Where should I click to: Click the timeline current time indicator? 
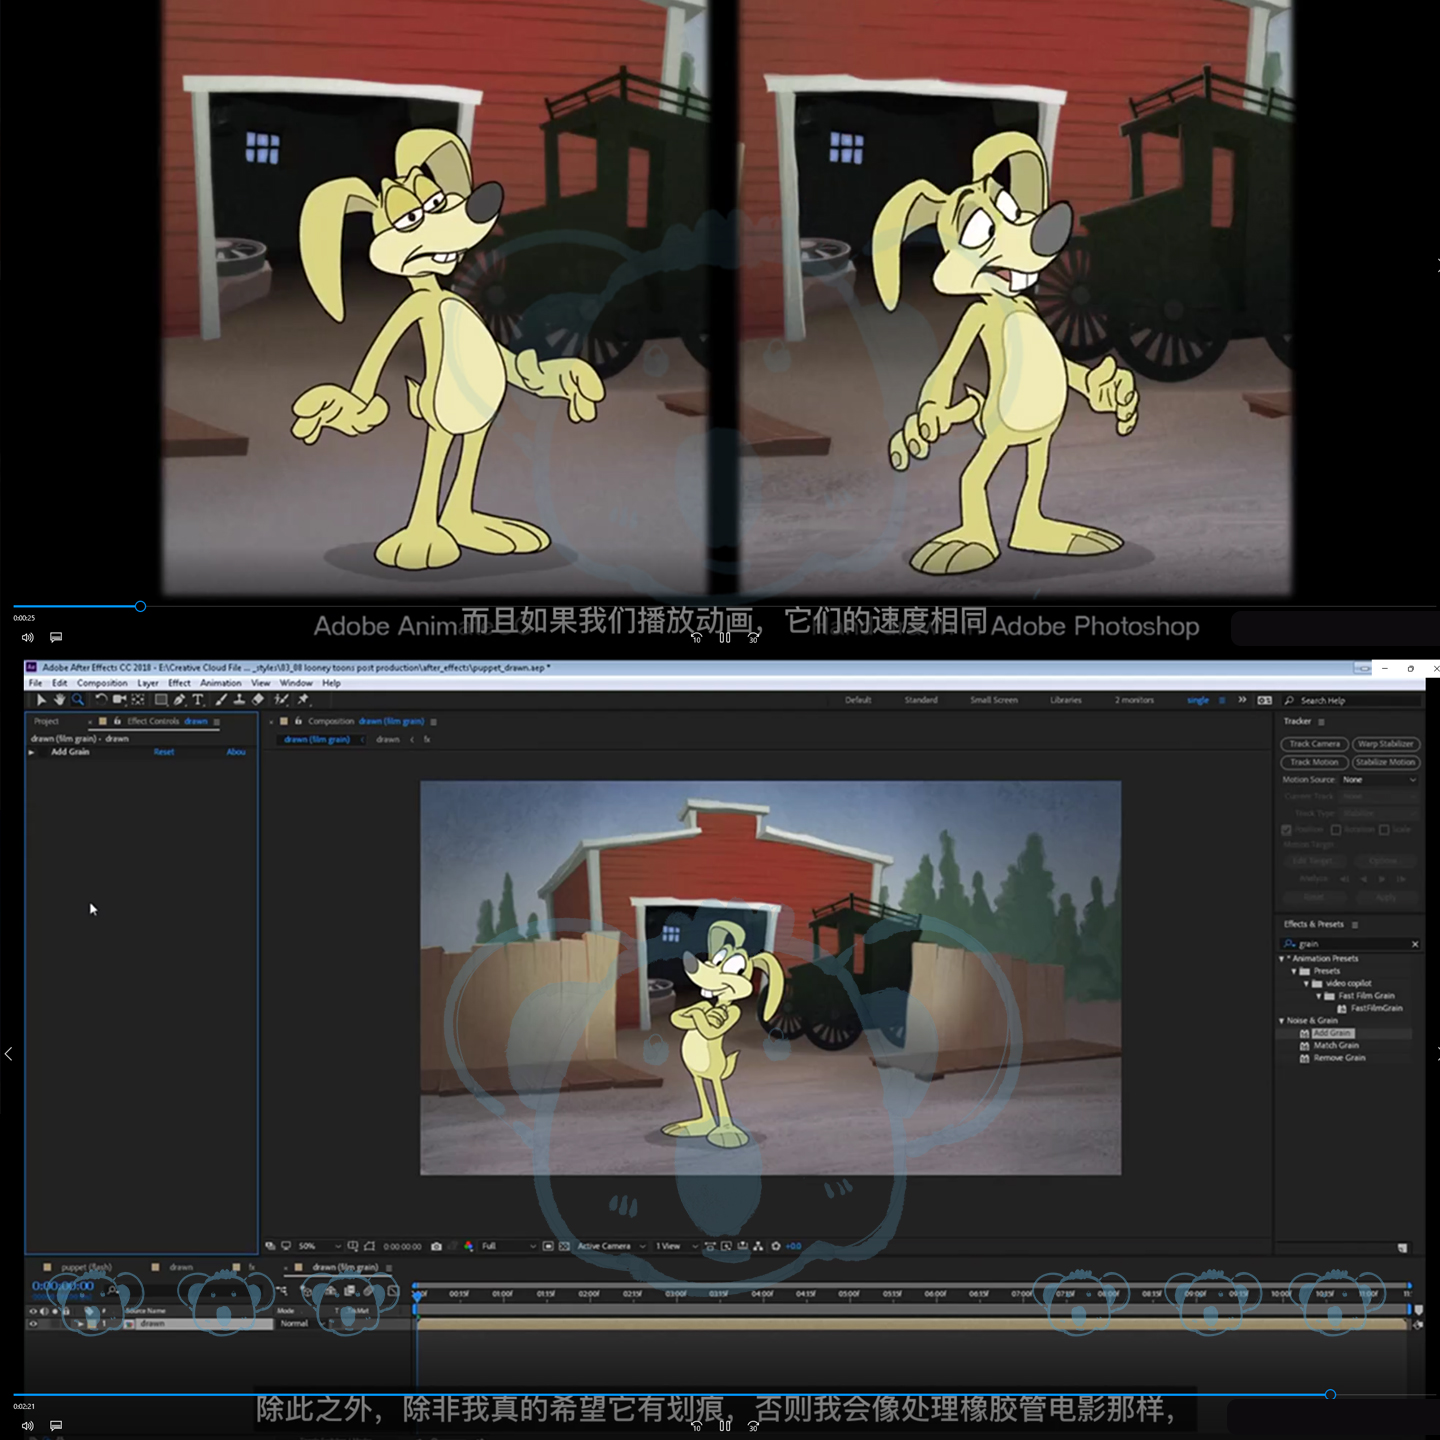click(x=417, y=1297)
